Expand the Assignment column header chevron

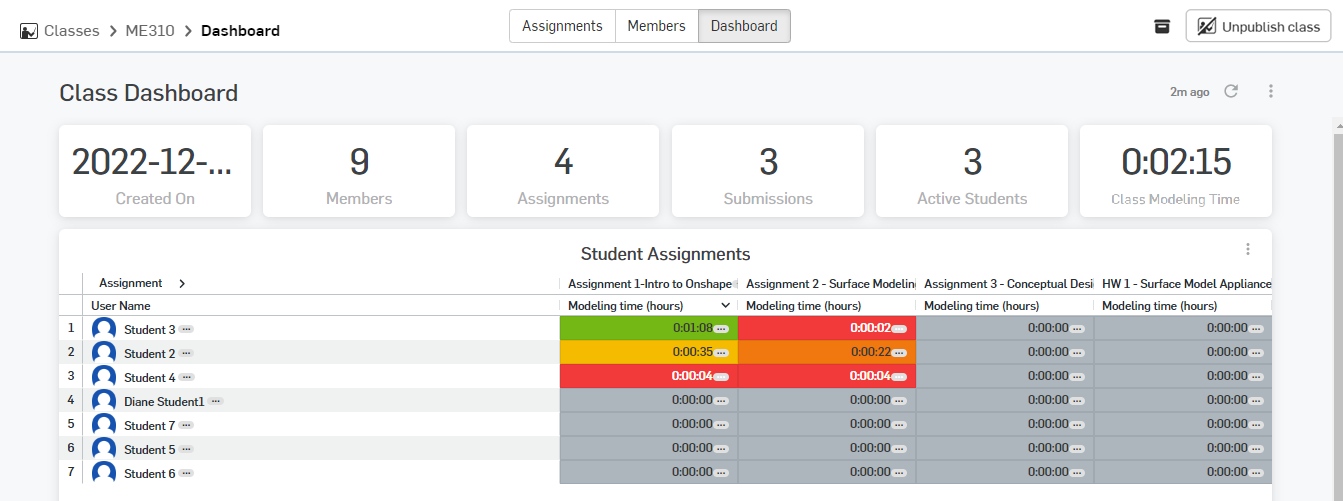pos(181,283)
